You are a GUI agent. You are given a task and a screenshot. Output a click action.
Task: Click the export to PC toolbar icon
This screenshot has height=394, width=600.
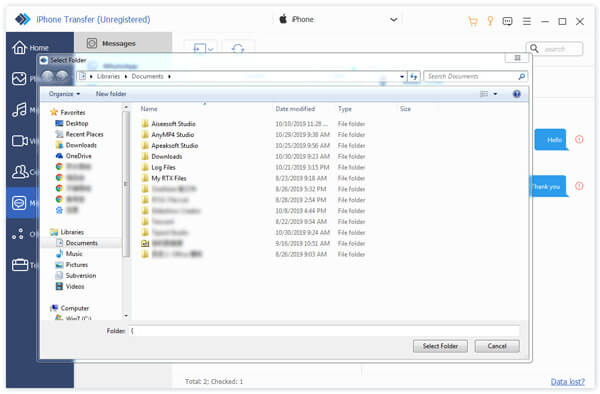coord(199,49)
